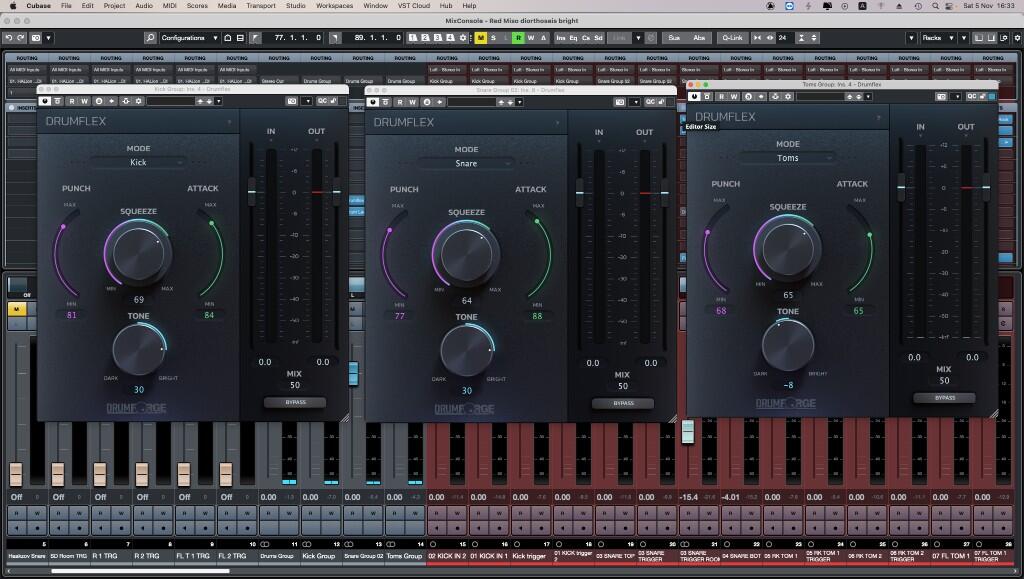
Task: Click the right locator flag icon
Action: click(x=334, y=38)
